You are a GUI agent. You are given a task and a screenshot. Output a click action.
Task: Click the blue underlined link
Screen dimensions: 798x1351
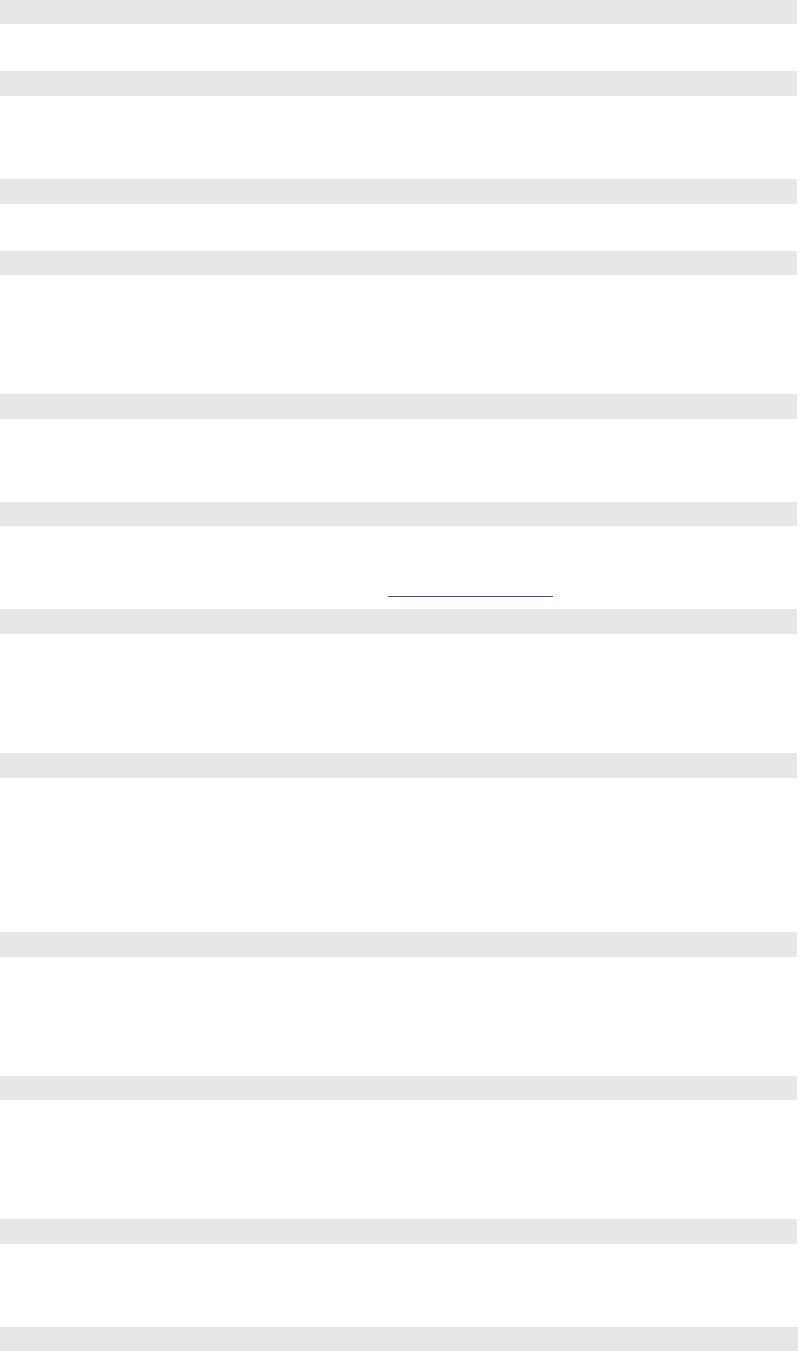coord(470,594)
